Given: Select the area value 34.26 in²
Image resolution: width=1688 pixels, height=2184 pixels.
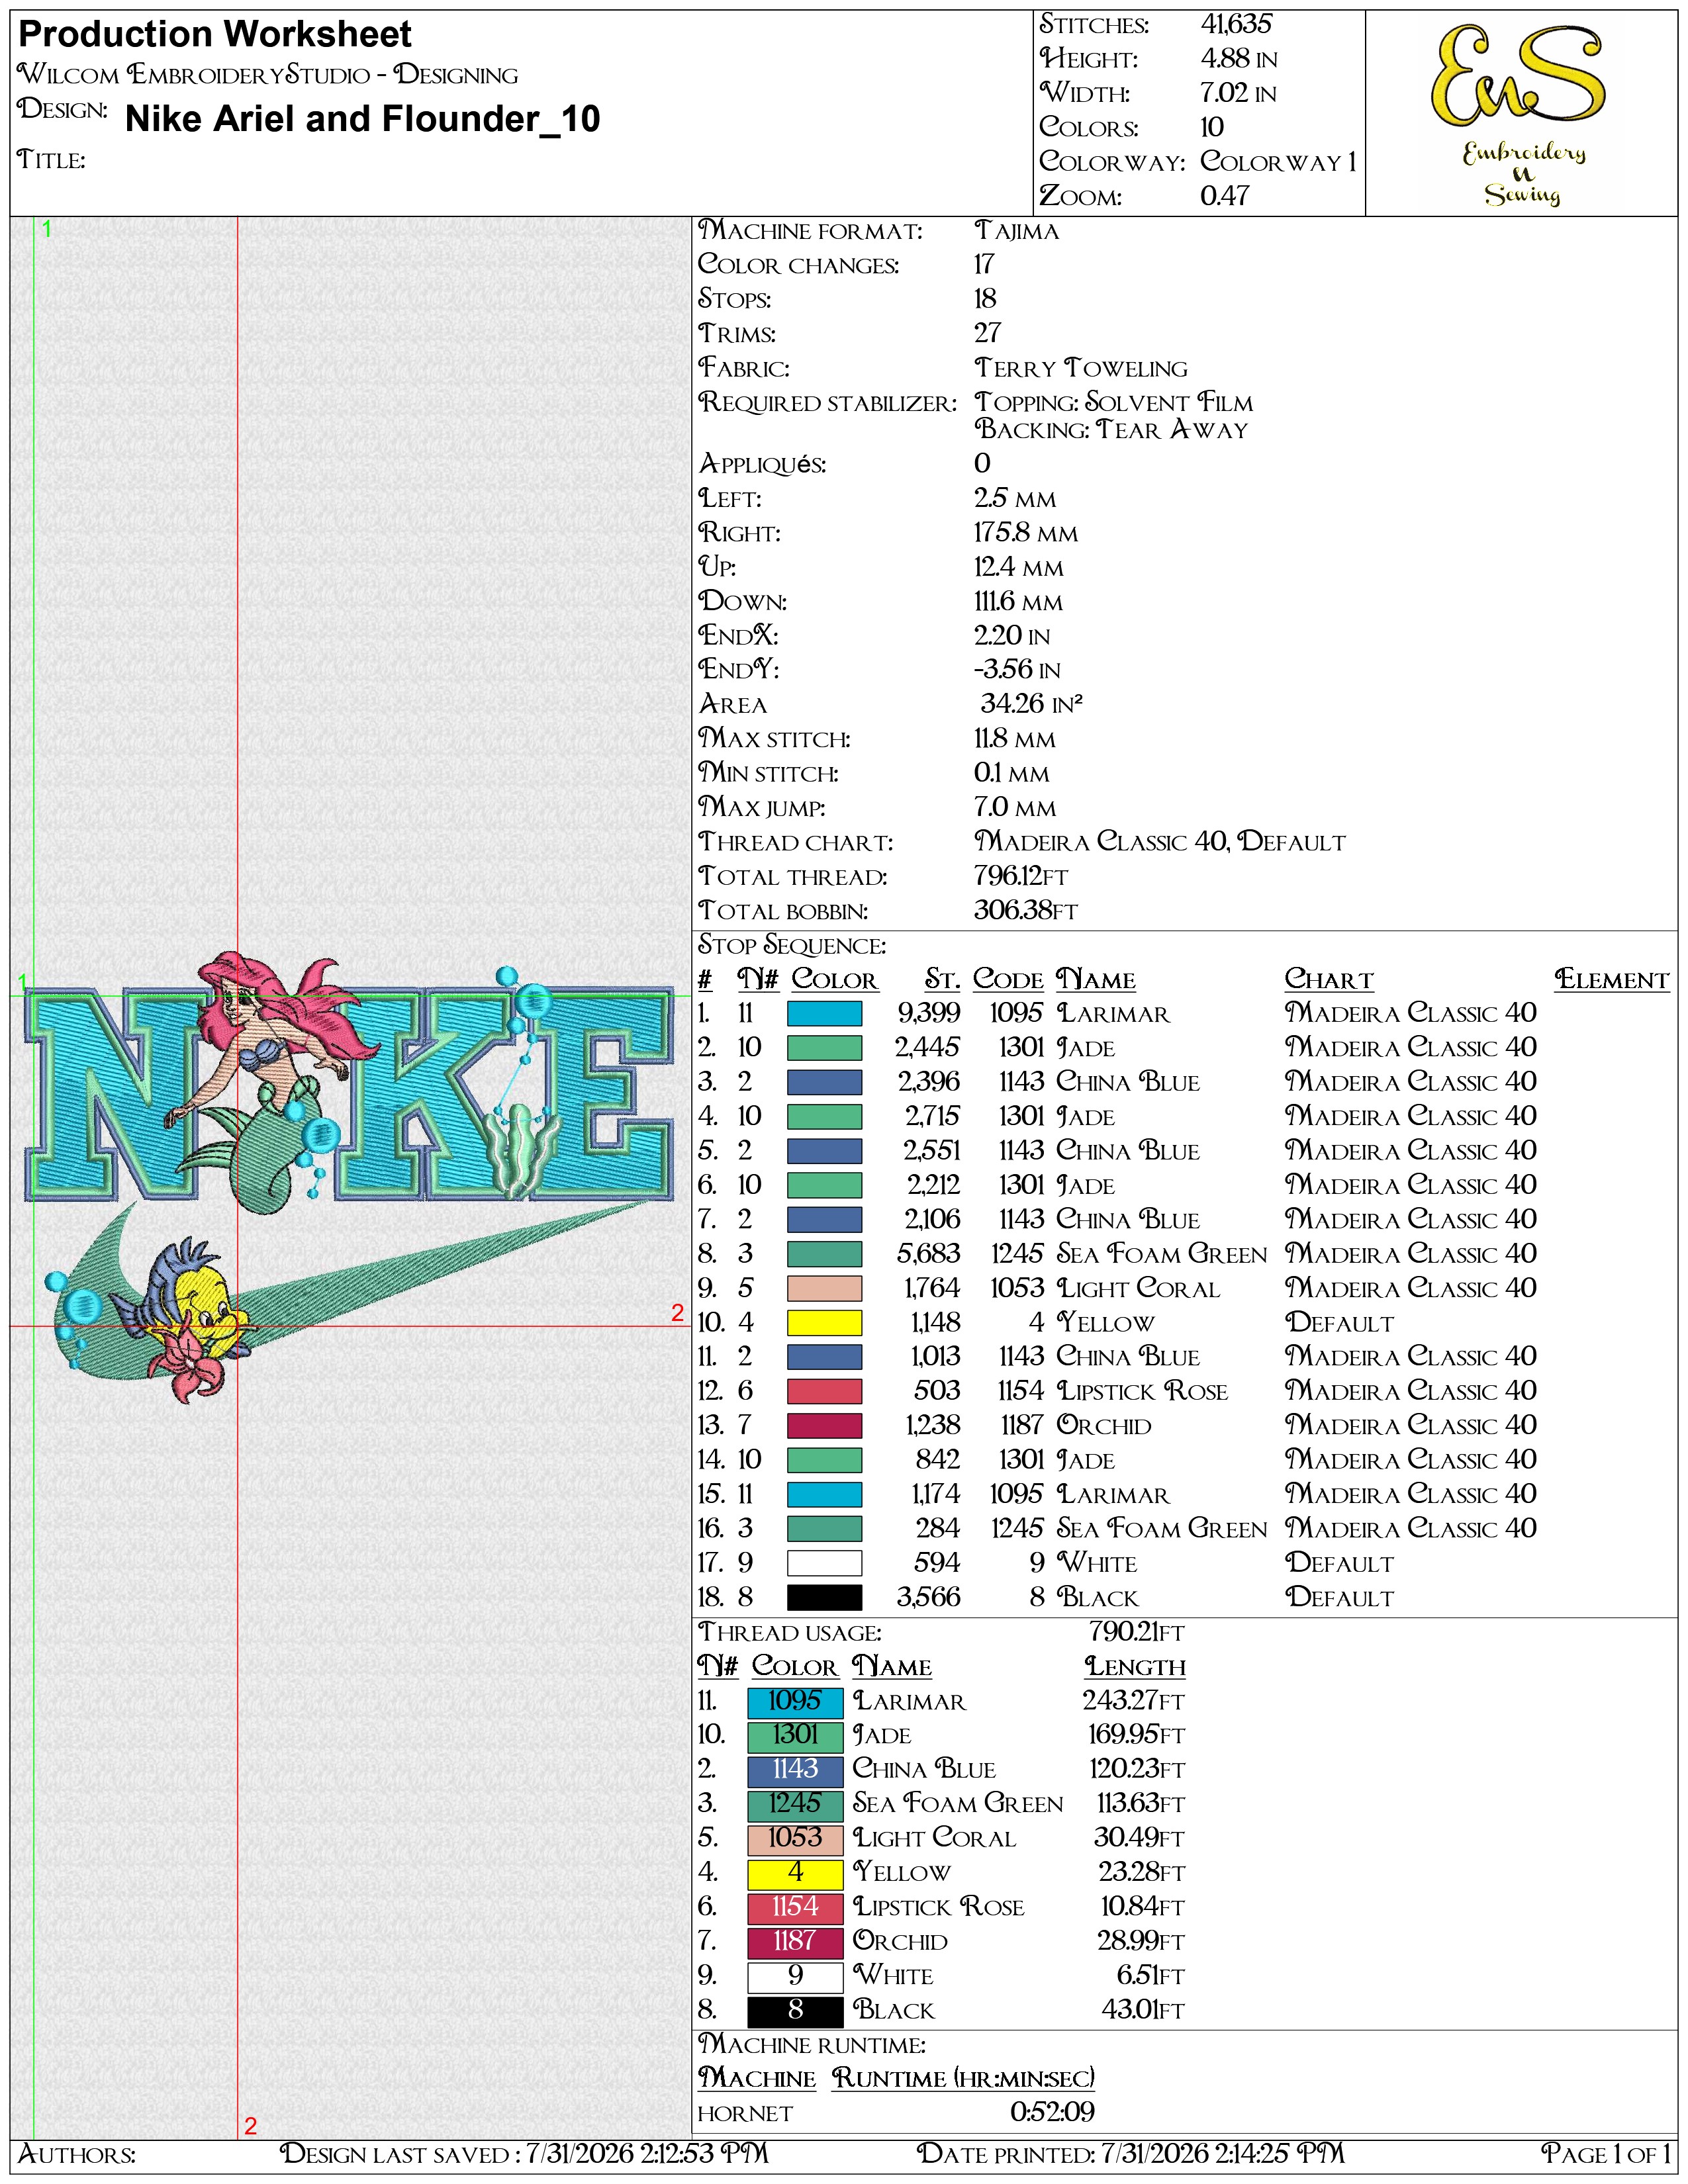Looking at the screenshot, I should (1031, 704).
